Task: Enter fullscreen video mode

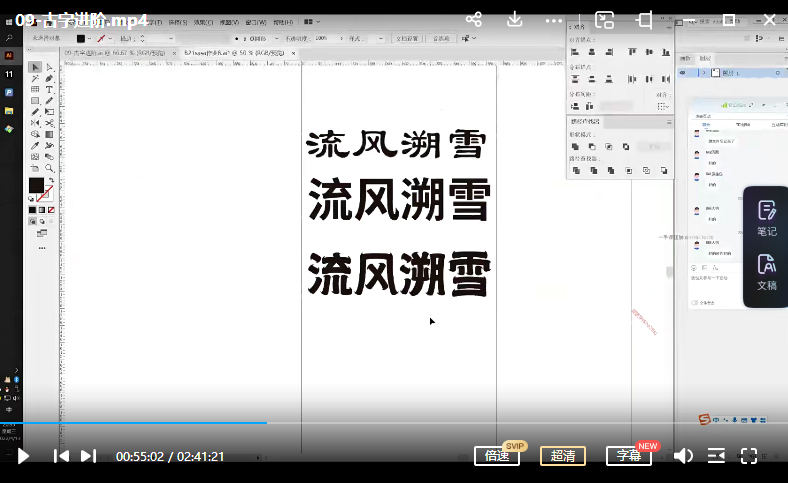Action: (x=748, y=456)
